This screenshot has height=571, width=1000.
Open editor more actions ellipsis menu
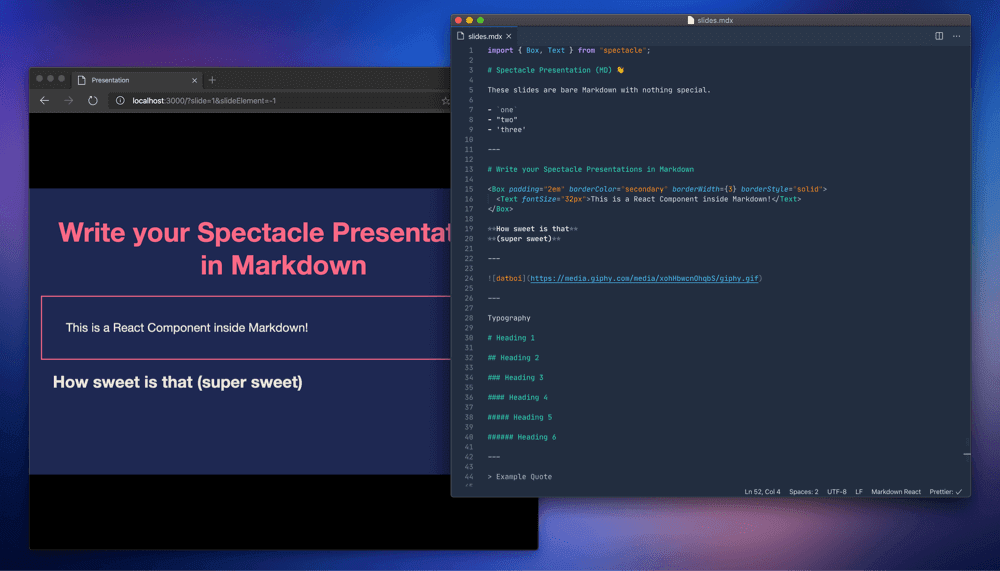point(957,36)
